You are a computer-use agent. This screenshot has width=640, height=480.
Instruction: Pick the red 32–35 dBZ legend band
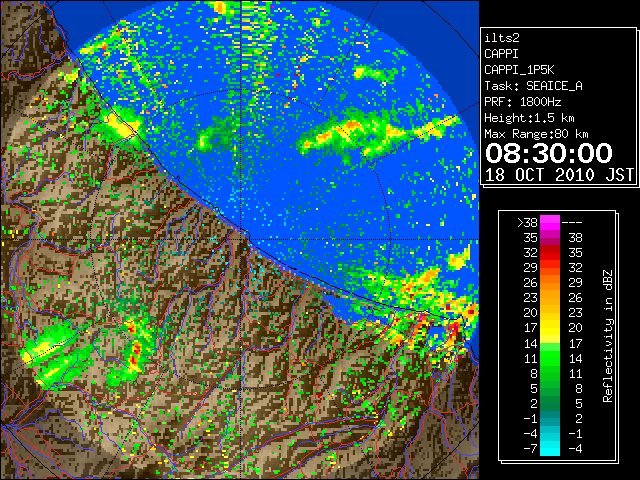click(550, 253)
